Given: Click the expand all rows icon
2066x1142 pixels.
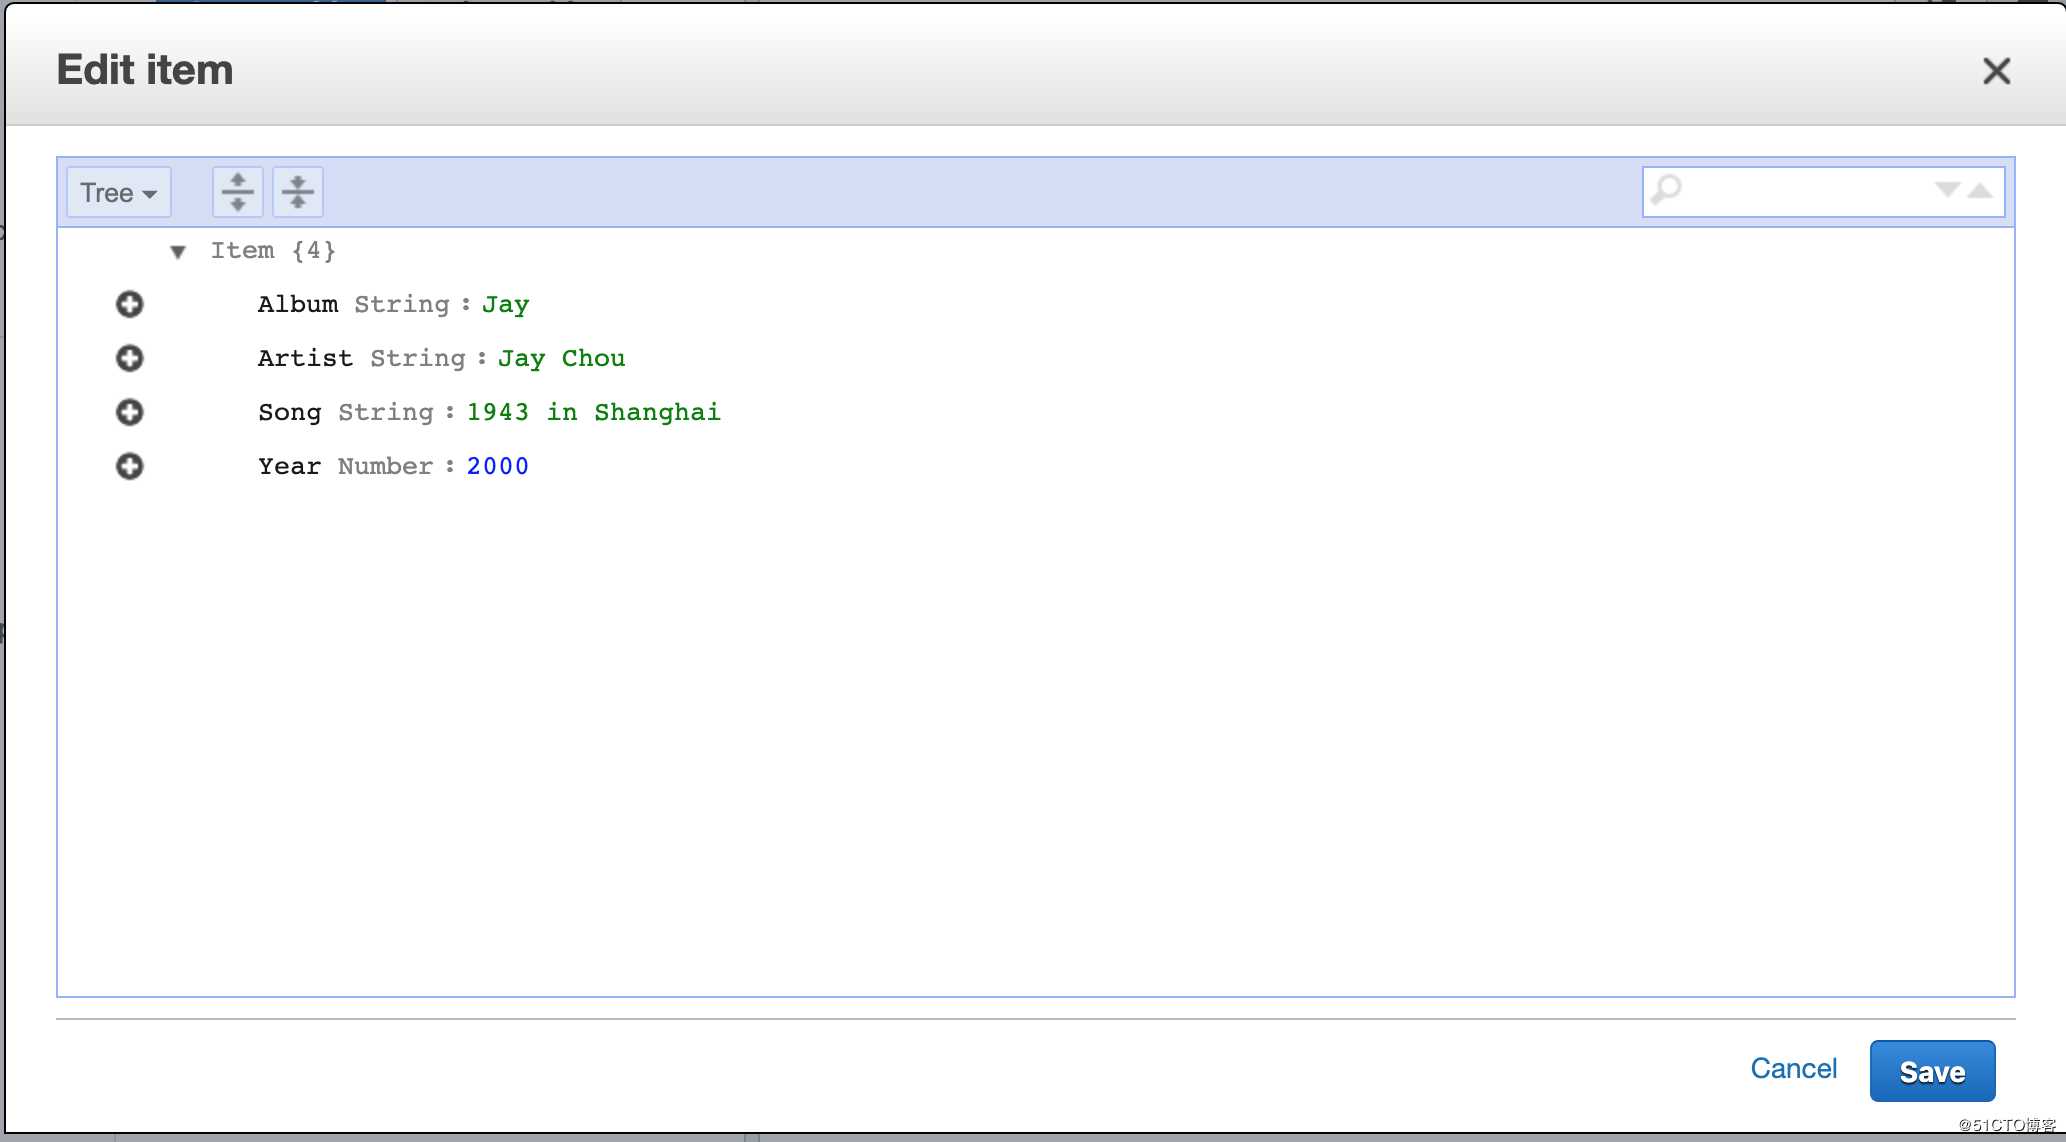Looking at the screenshot, I should tap(235, 191).
